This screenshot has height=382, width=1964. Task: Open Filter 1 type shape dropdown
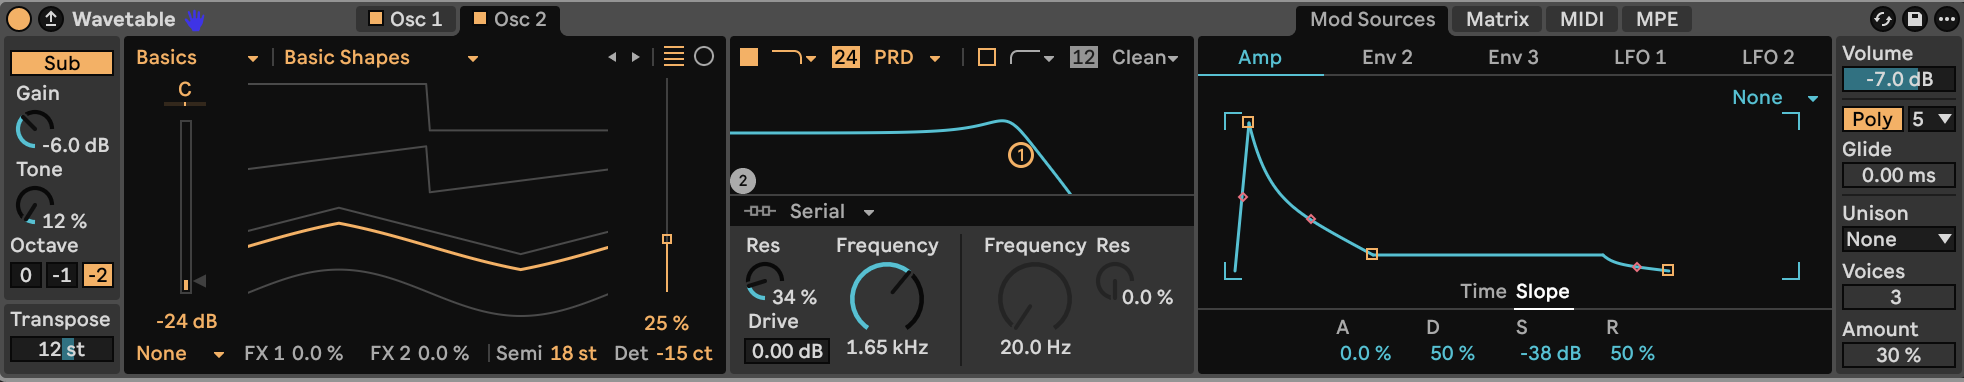coord(794,58)
